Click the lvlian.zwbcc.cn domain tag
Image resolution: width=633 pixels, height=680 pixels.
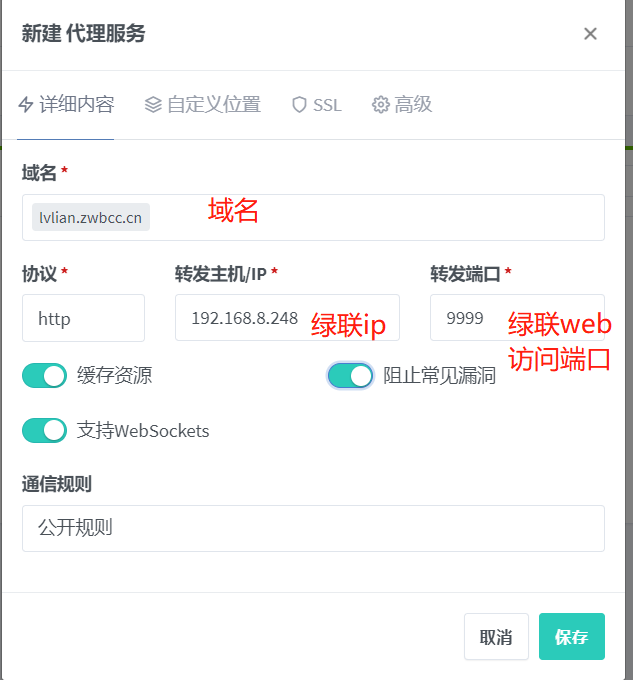point(91,217)
